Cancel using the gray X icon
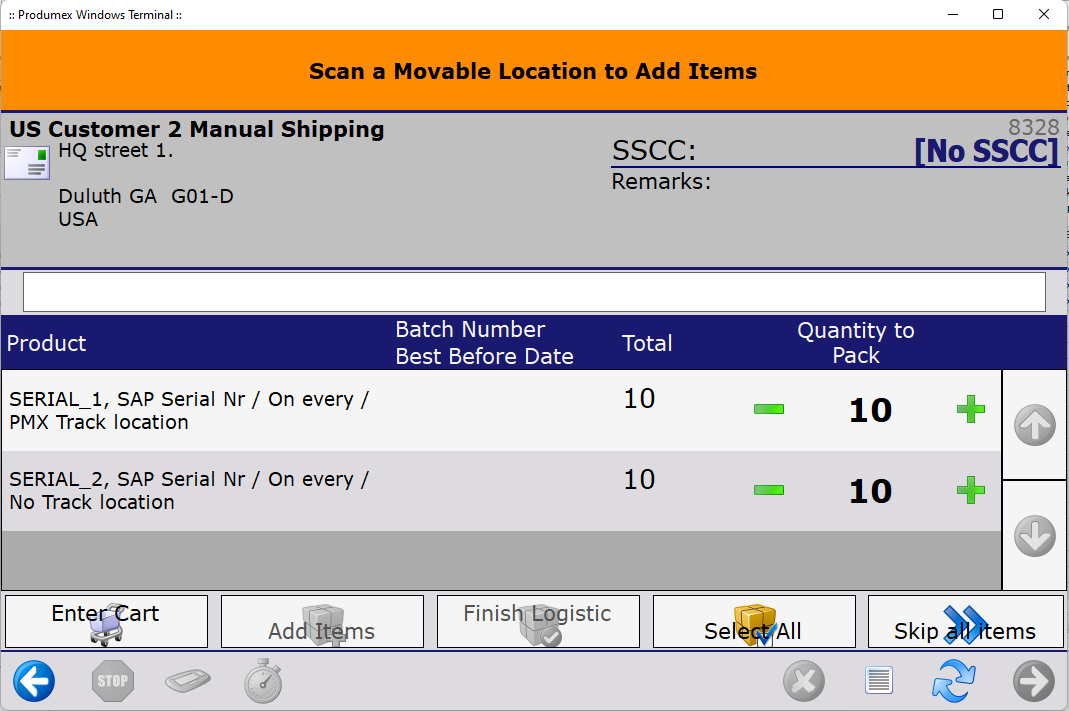This screenshot has width=1069, height=711. [804, 681]
